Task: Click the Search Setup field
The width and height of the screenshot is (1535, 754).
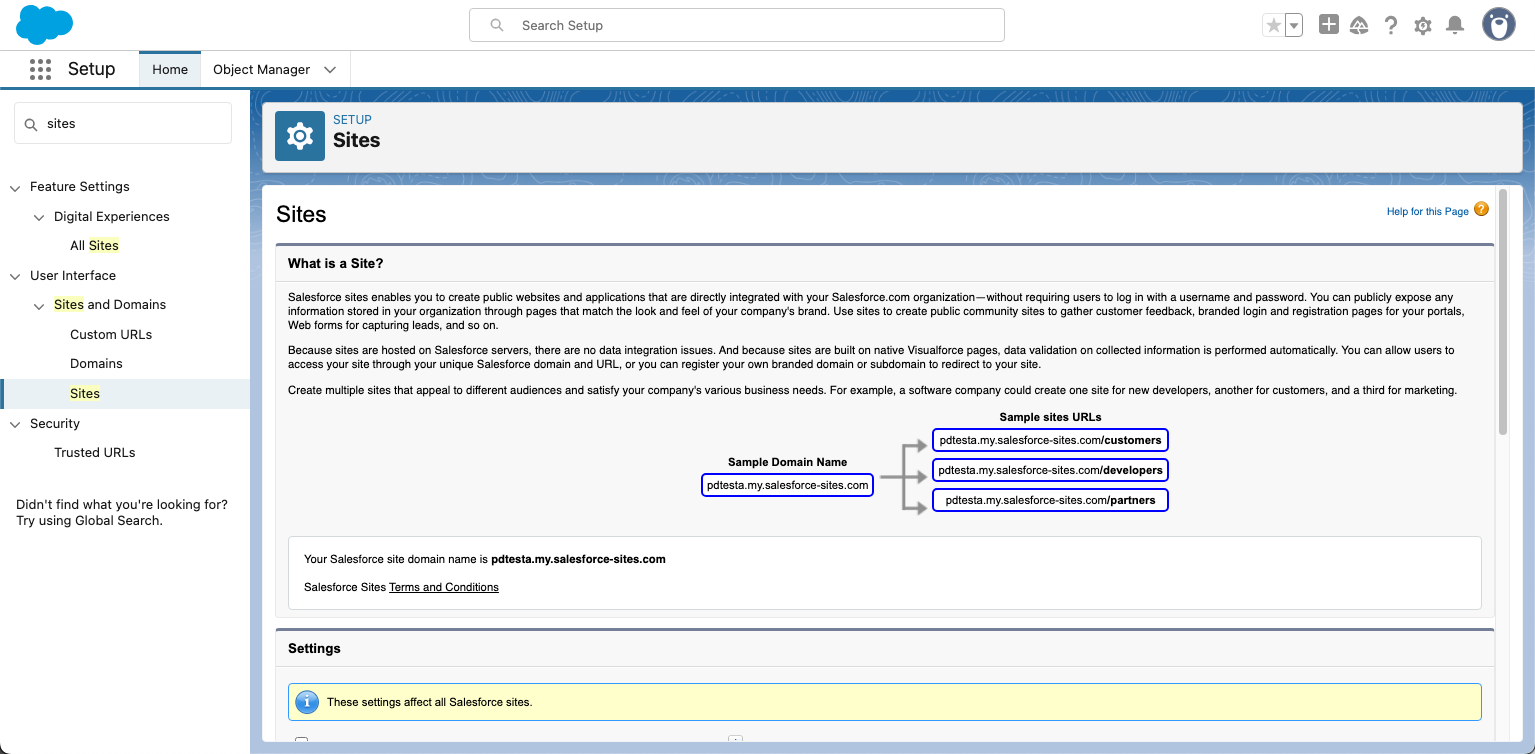Action: pyautogui.click(x=737, y=25)
